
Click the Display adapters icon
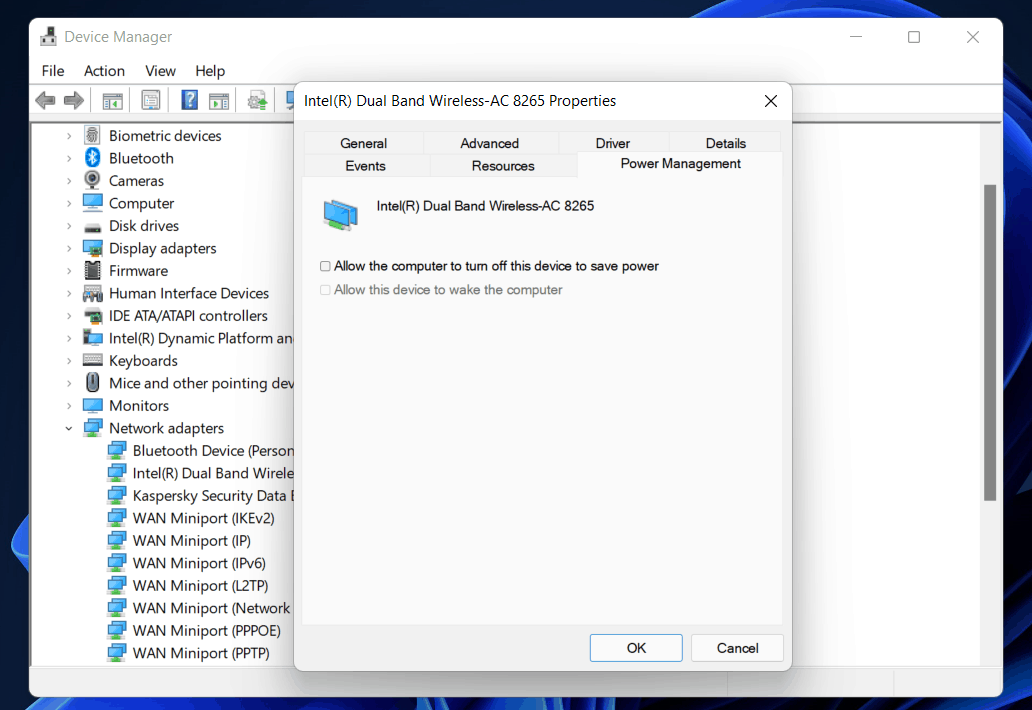pos(93,249)
